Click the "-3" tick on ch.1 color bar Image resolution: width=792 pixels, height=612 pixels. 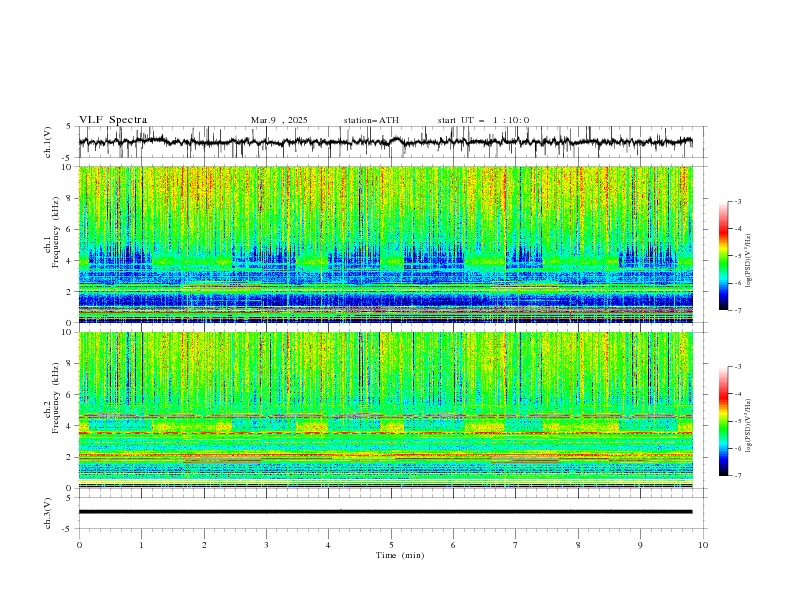tap(737, 201)
